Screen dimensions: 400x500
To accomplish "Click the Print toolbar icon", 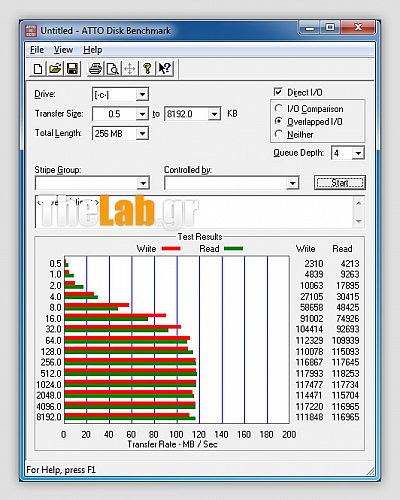I will pyautogui.click(x=95, y=69).
